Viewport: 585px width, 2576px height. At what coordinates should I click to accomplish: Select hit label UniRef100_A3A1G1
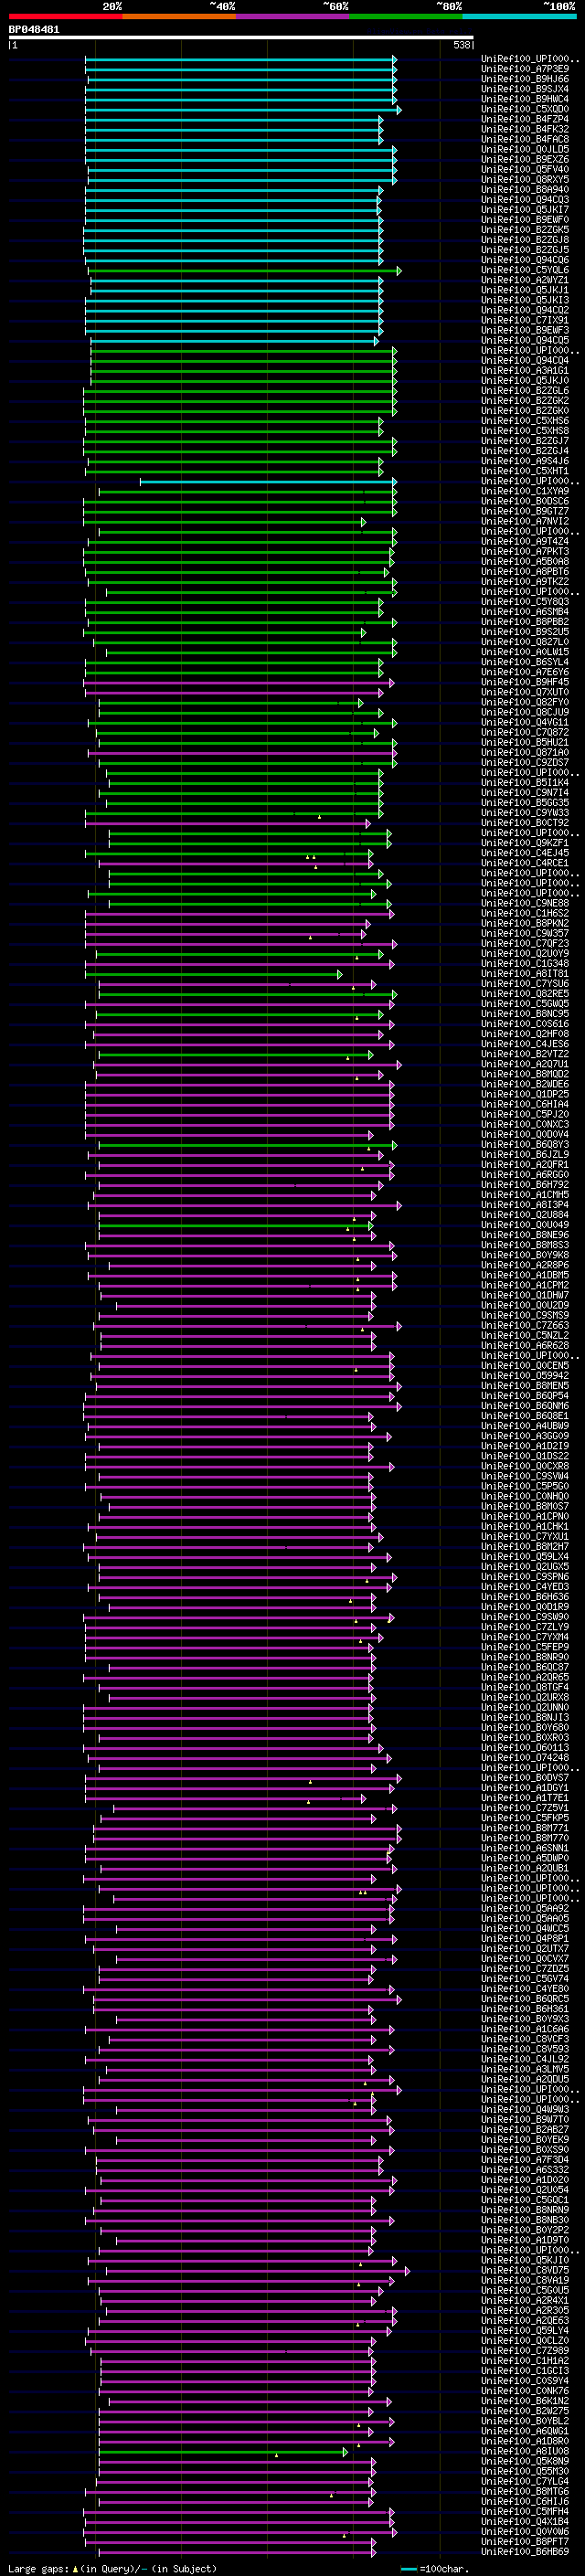pos(525,371)
